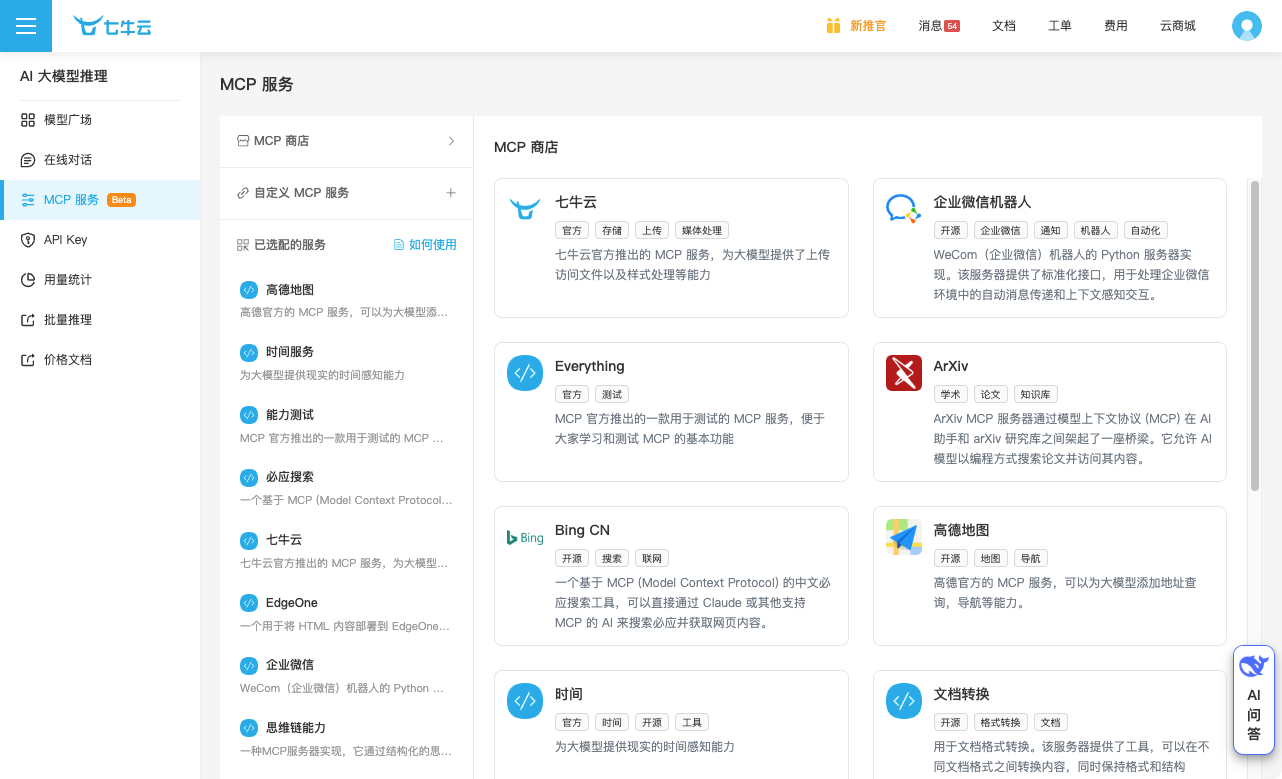1282x779 pixels.
Task: Open 批量推理 in the sidebar
Action: click(100, 320)
